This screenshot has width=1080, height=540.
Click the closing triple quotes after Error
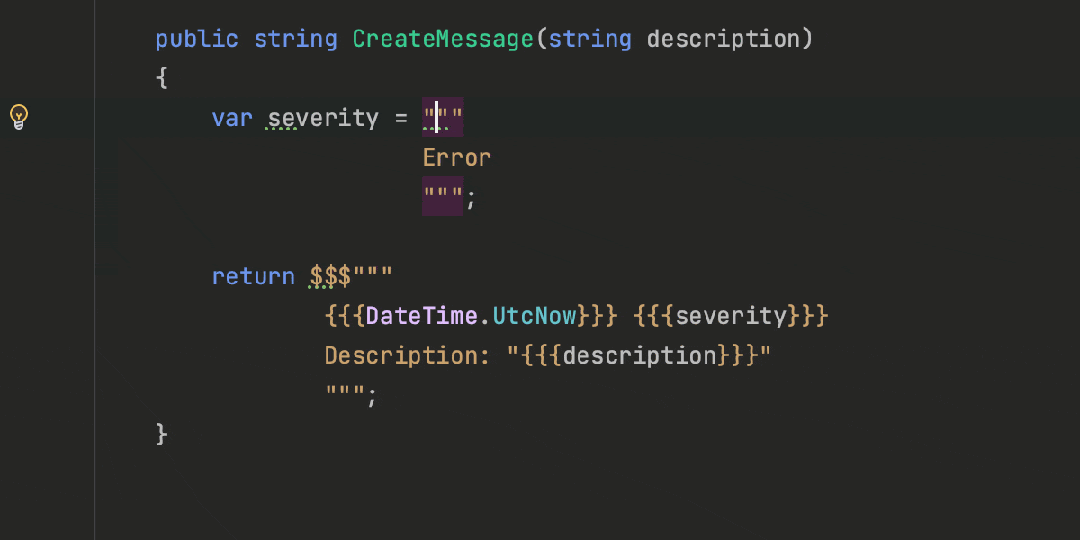443,196
